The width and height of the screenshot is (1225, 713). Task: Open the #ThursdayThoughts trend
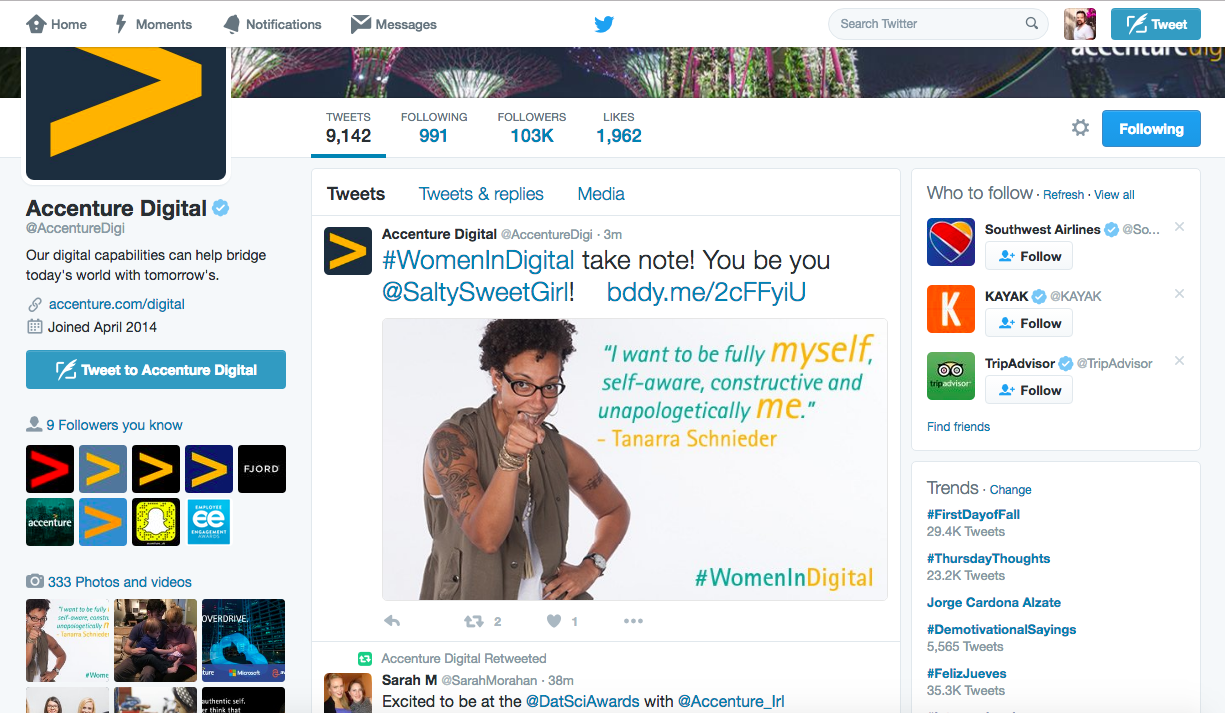[988, 558]
